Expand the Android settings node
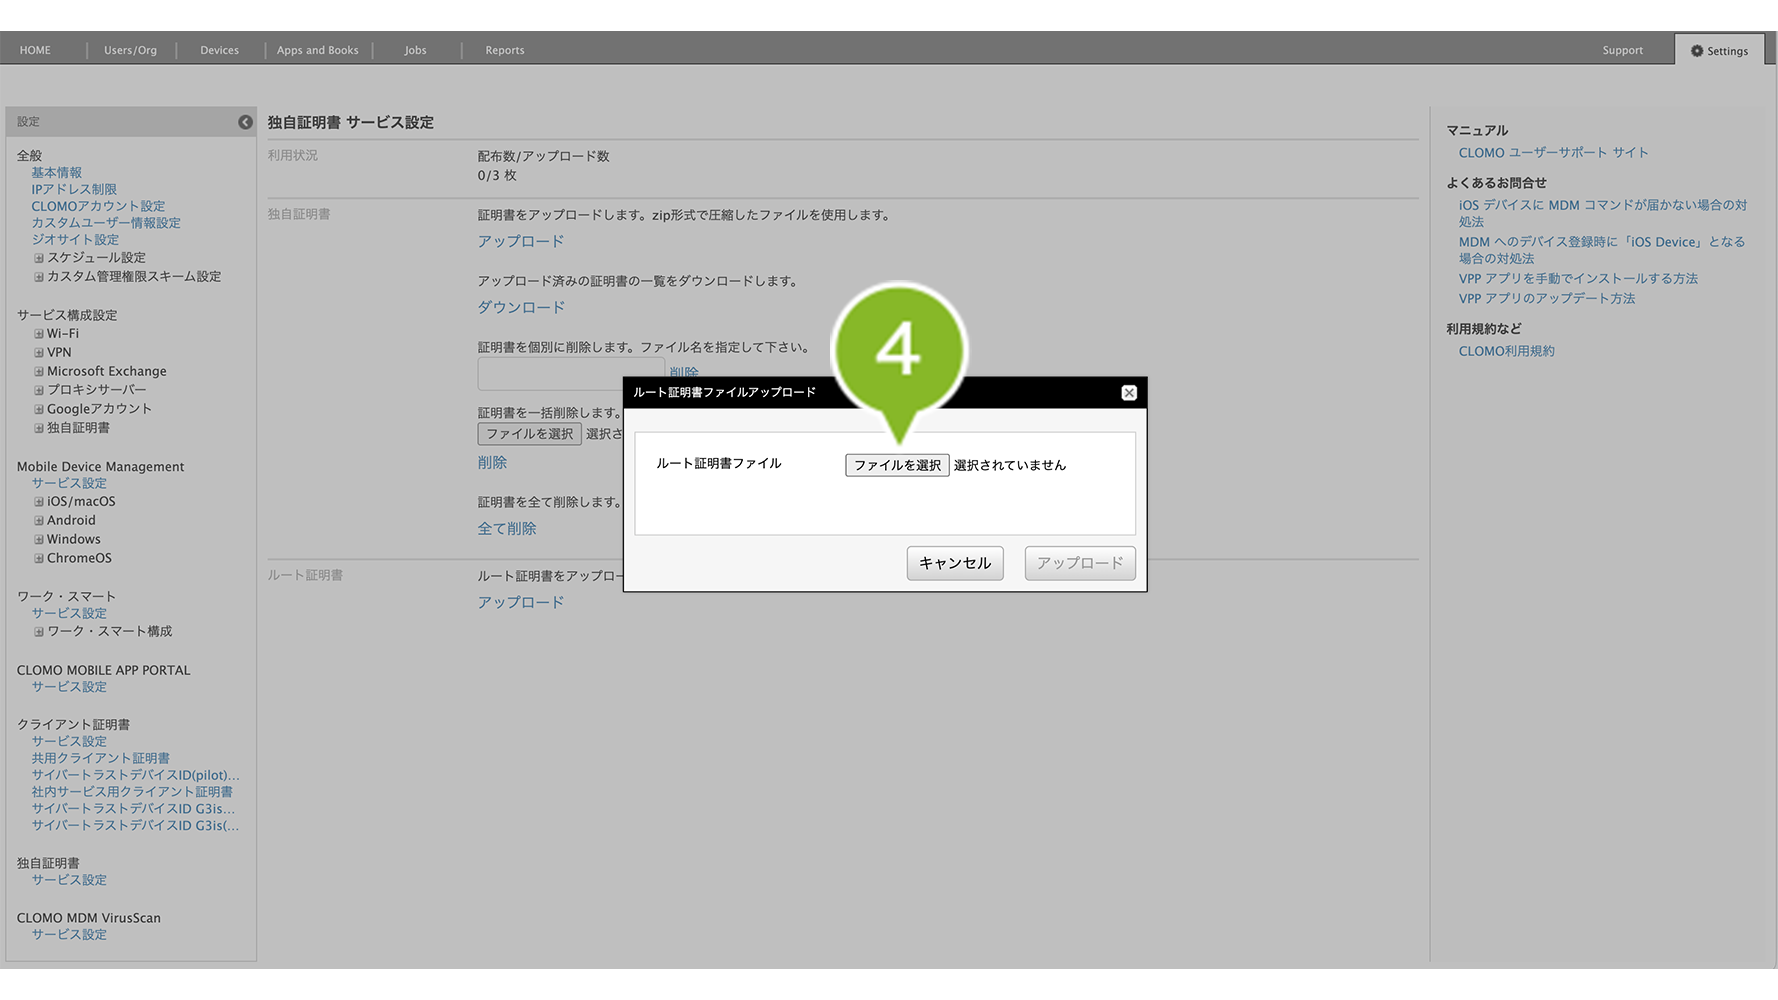 39,521
